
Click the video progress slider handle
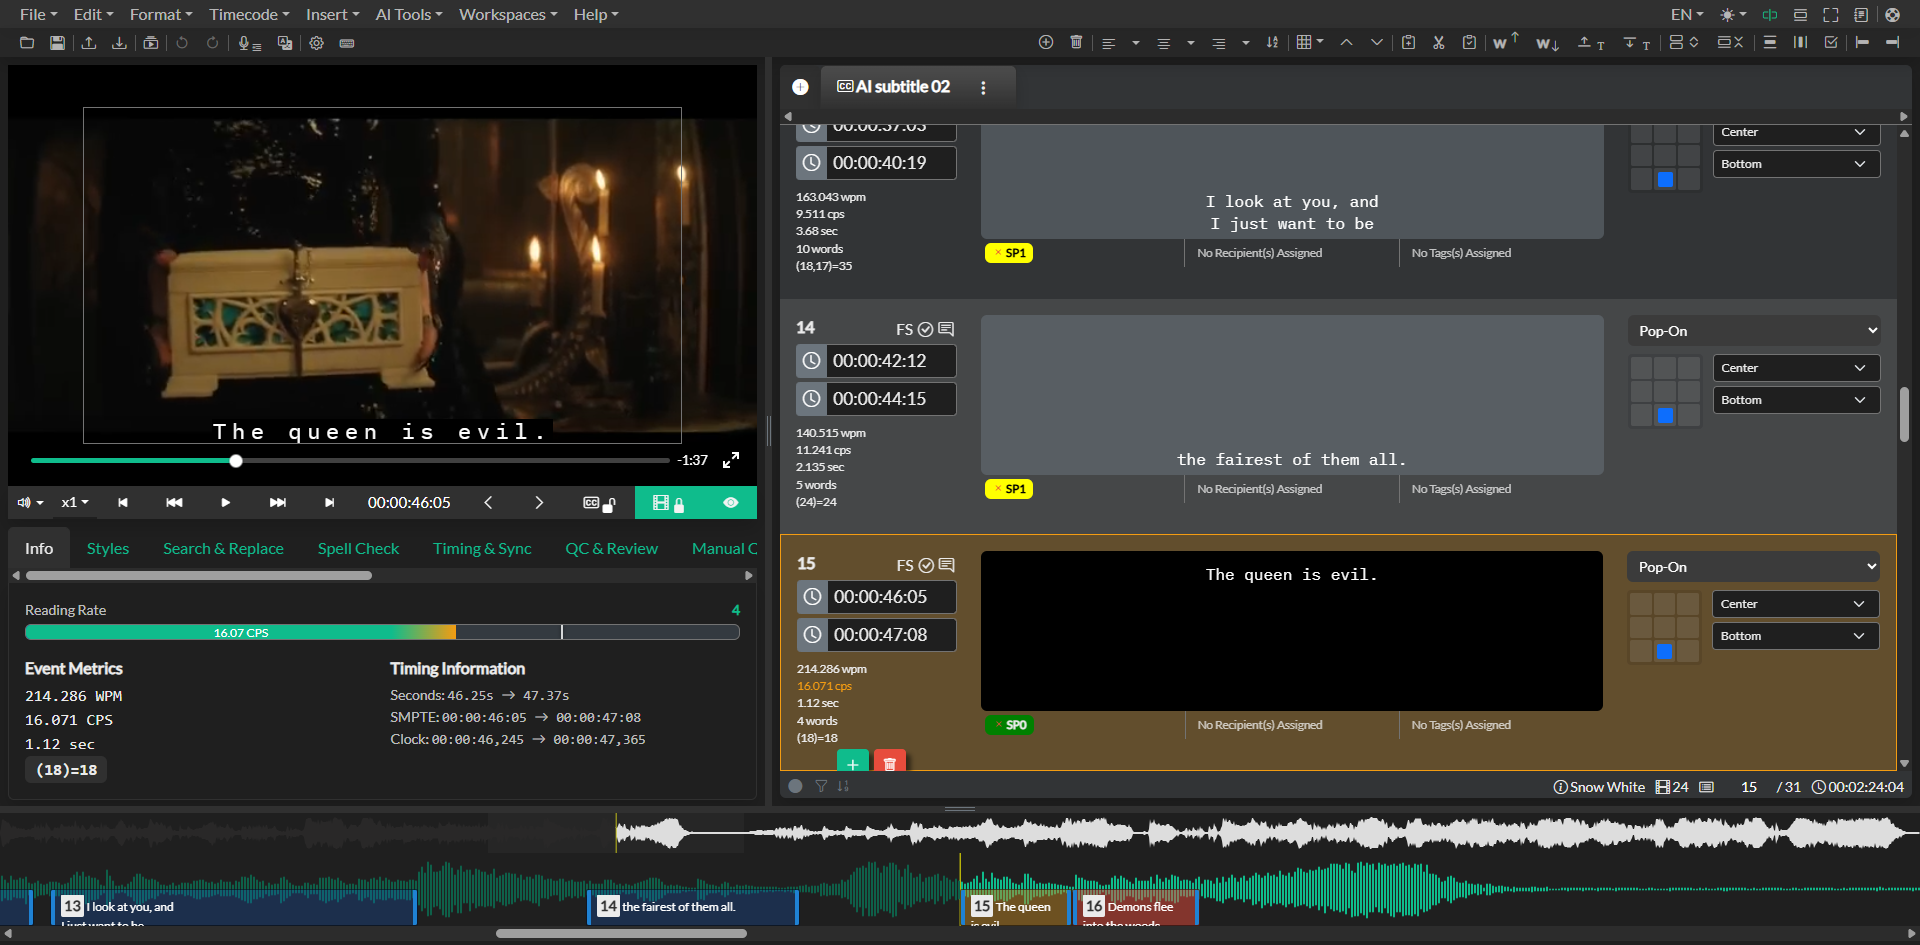[236, 460]
